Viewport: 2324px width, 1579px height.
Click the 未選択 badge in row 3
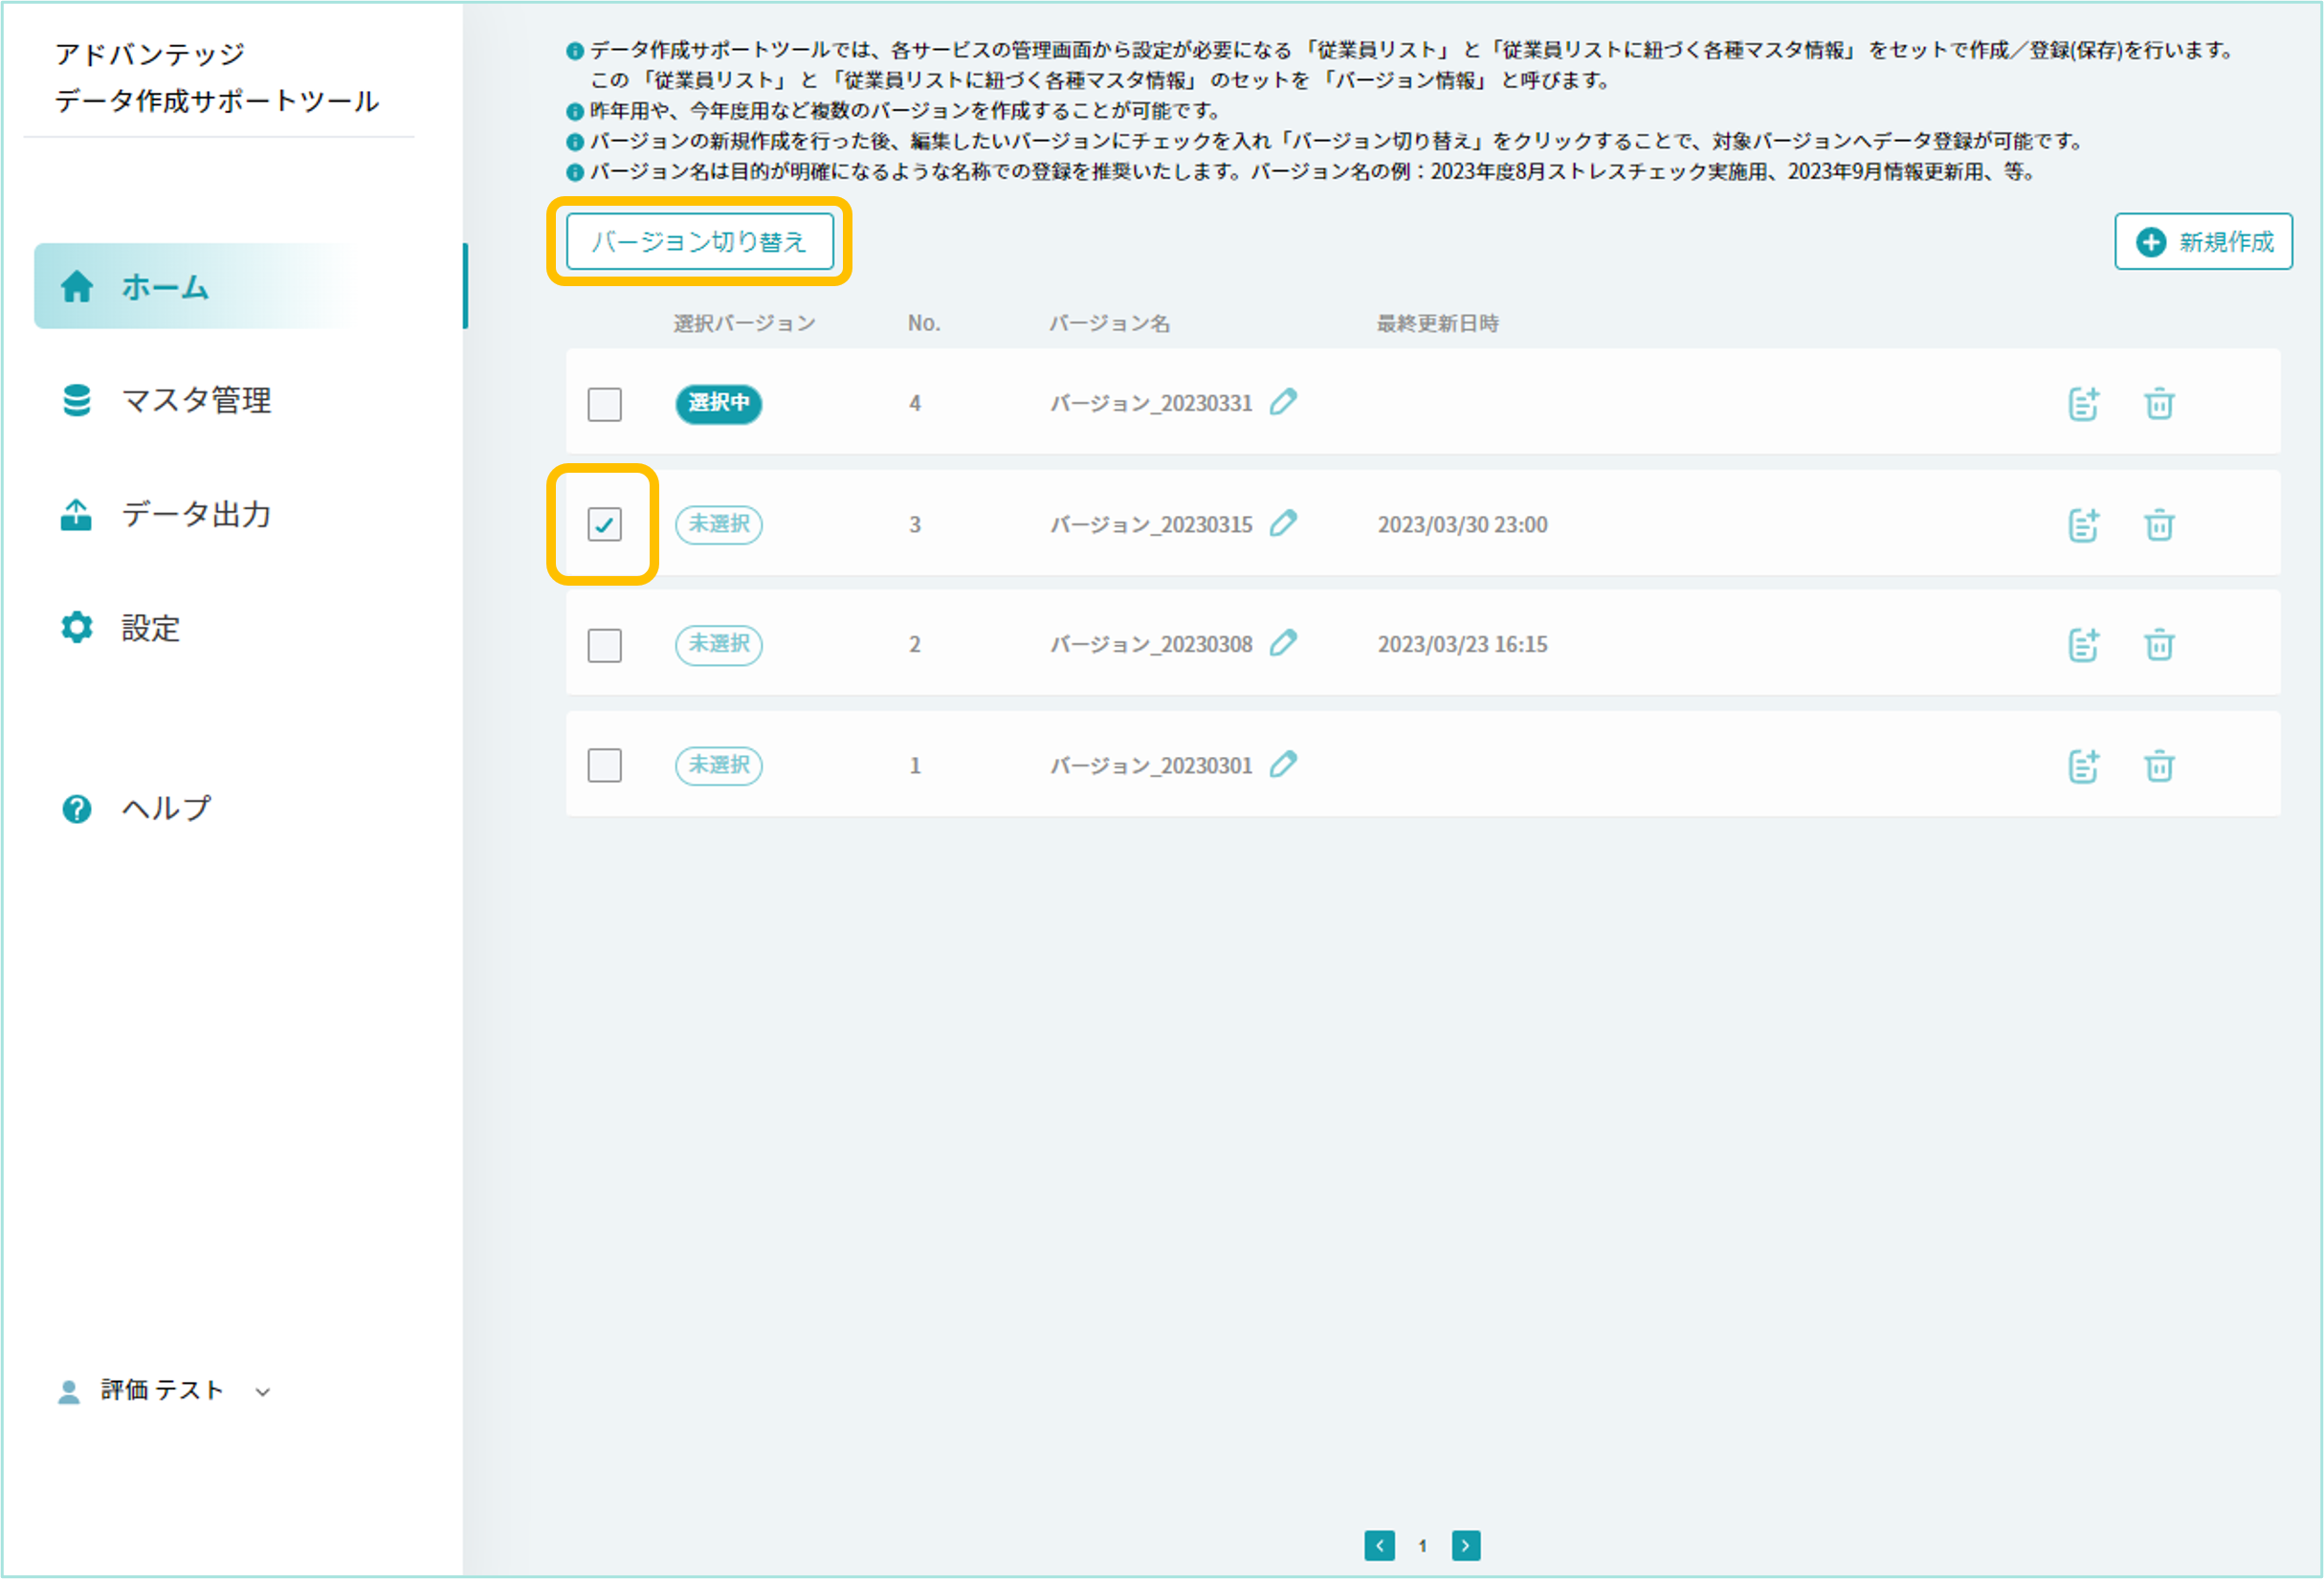pos(719,524)
